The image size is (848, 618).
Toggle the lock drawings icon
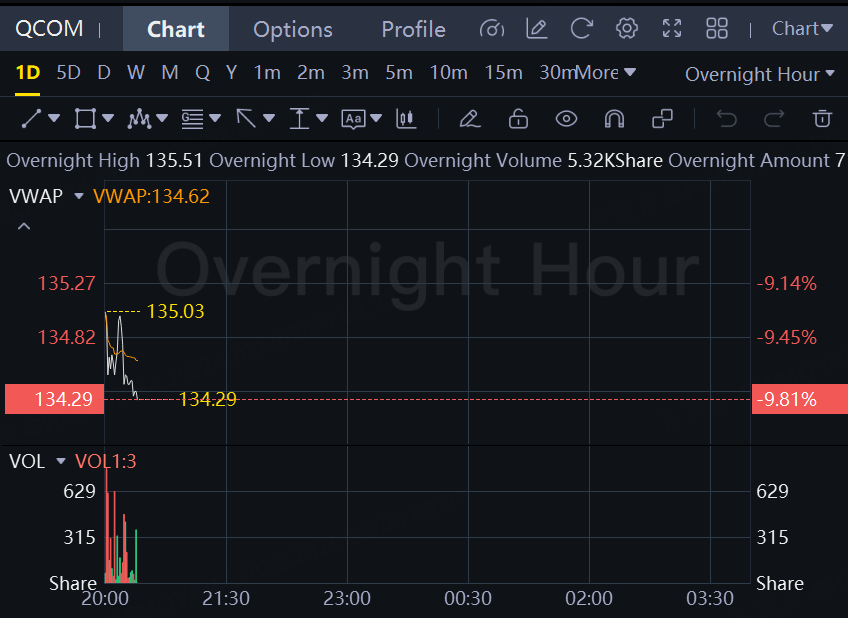click(518, 119)
